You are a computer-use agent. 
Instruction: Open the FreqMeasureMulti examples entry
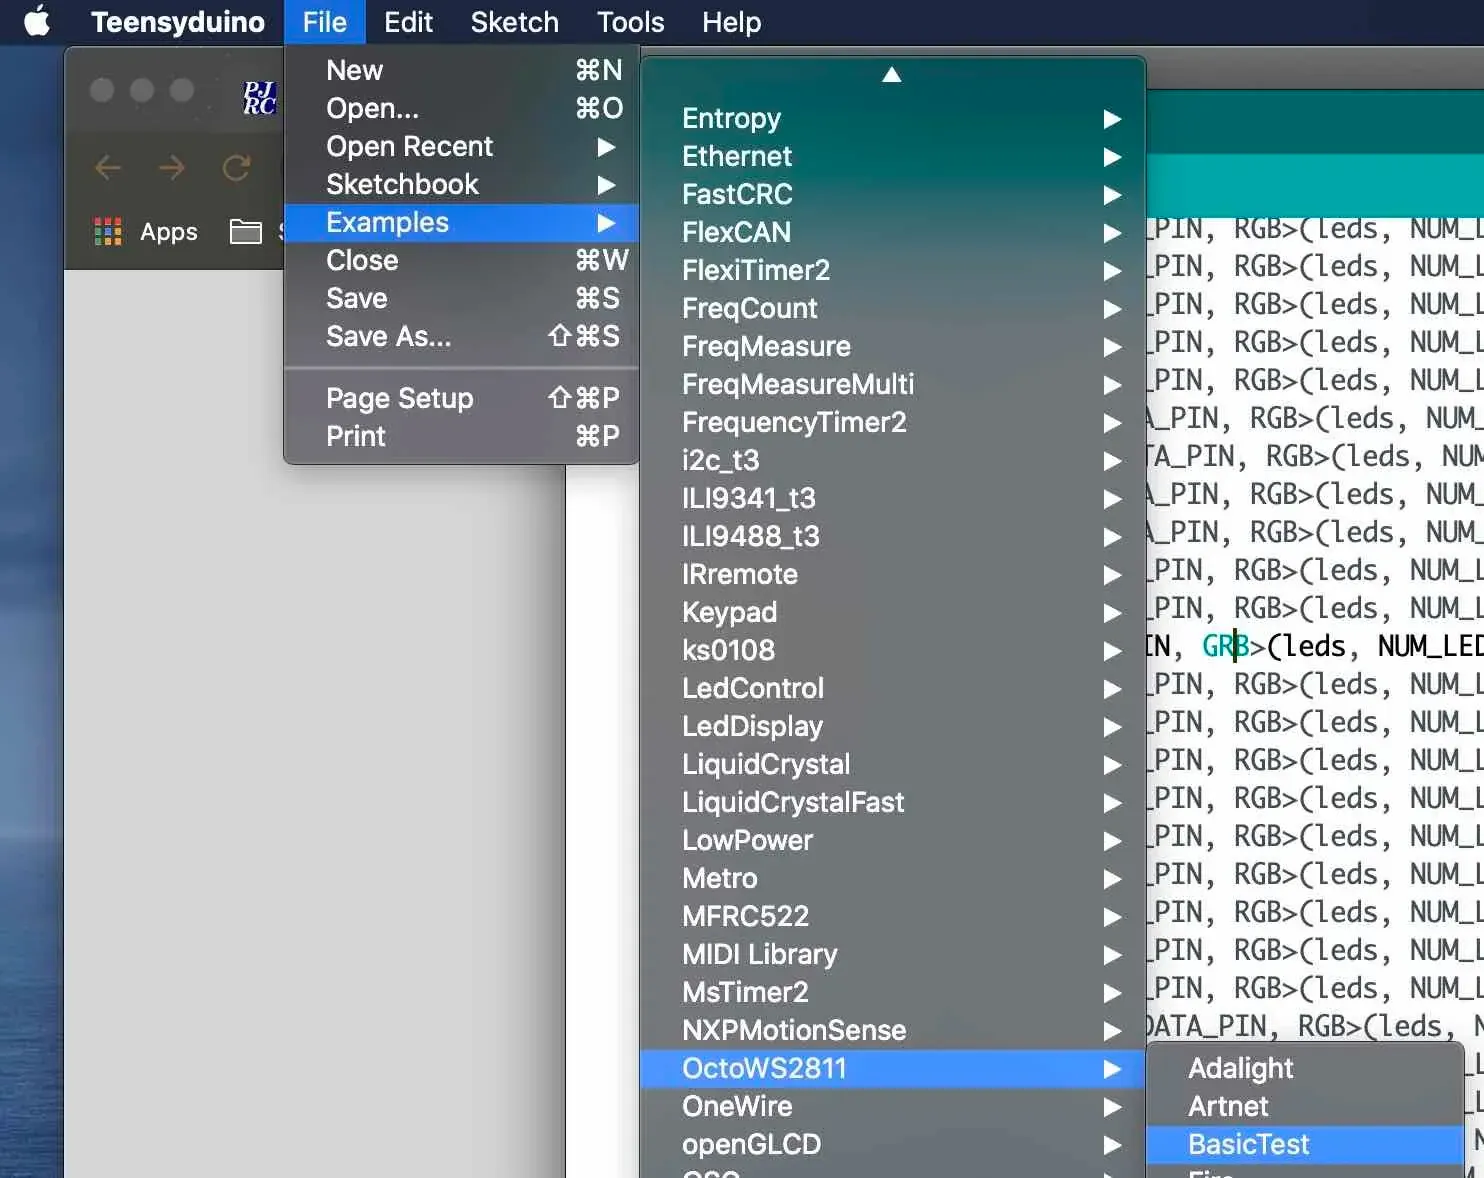pos(892,384)
